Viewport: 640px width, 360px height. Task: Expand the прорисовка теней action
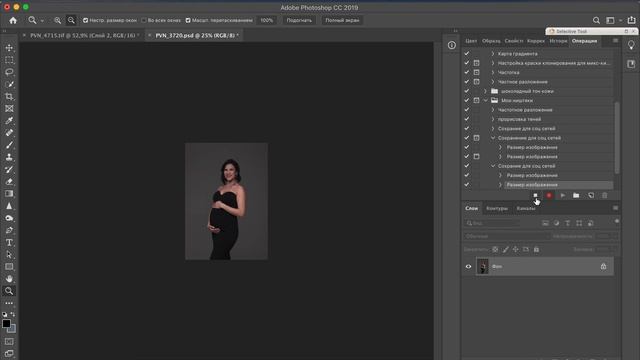coord(493,119)
